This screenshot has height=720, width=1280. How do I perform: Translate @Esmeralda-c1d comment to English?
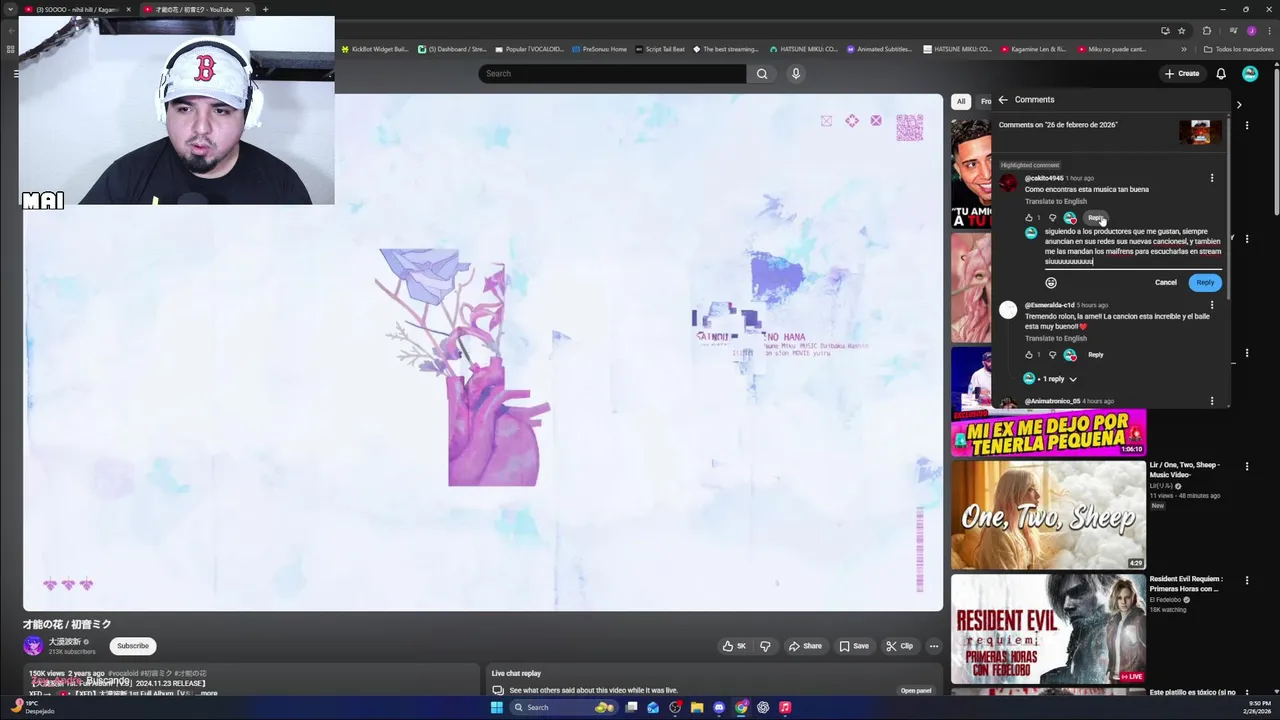click(1055, 338)
